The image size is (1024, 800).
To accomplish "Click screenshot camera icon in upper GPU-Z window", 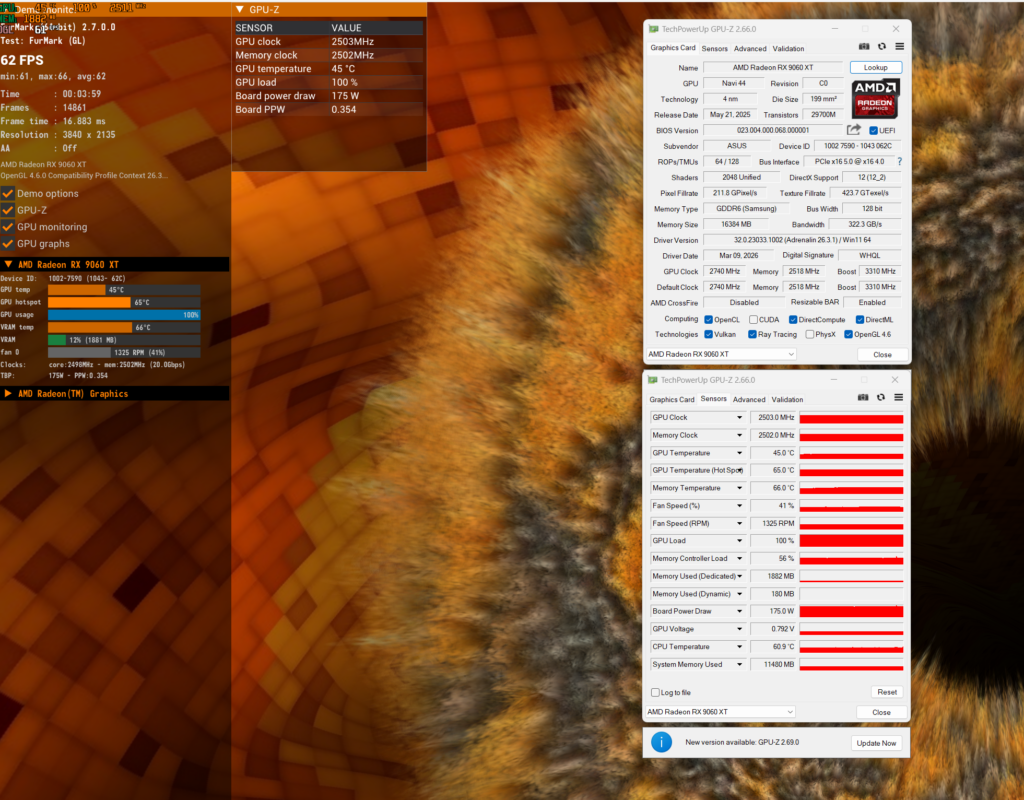I will pos(864,47).
